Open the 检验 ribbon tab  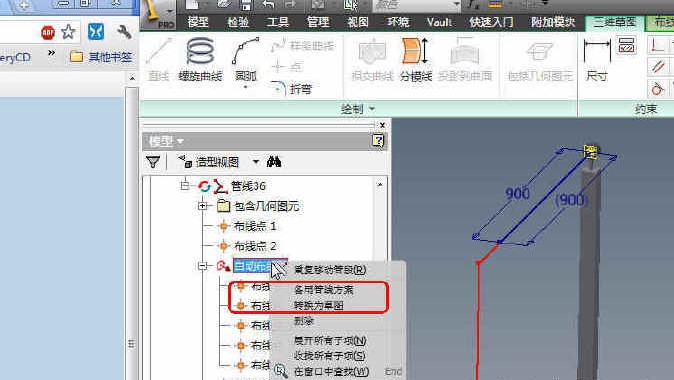[x=238, y=22]
